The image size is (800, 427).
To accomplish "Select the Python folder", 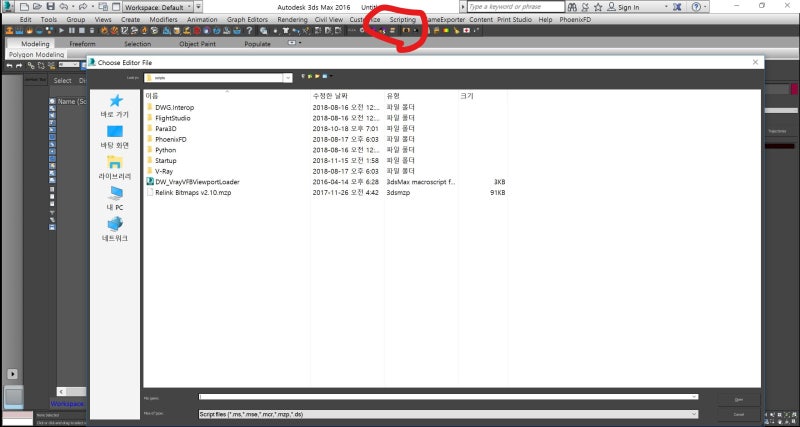I will click(x=165, y=150).
